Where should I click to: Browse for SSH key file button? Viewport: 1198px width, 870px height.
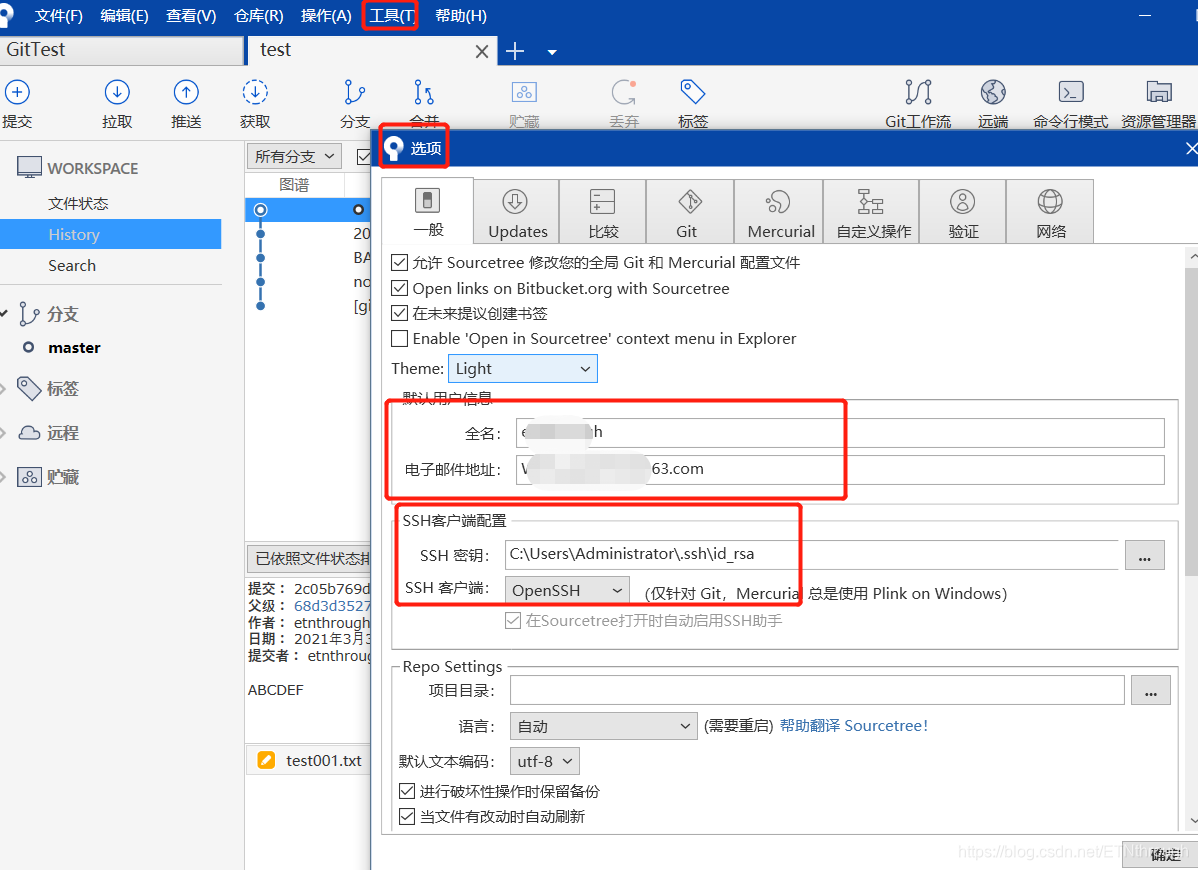tap(1145, 555)
